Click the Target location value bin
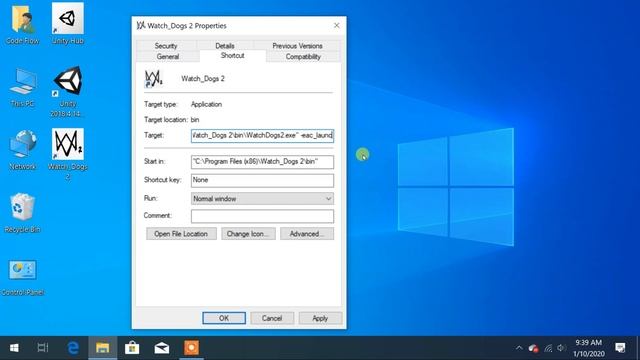Viewport: 640px width, 360px height. click(x=195, y=120)
